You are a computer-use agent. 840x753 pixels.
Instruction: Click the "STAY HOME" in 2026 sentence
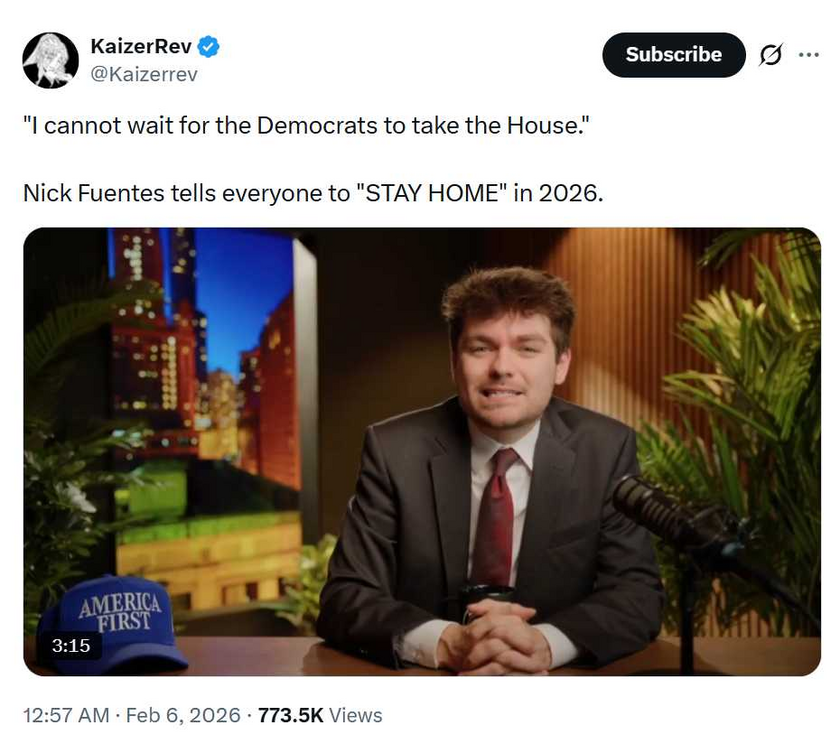pyautogui.click(x=313, y=193)
